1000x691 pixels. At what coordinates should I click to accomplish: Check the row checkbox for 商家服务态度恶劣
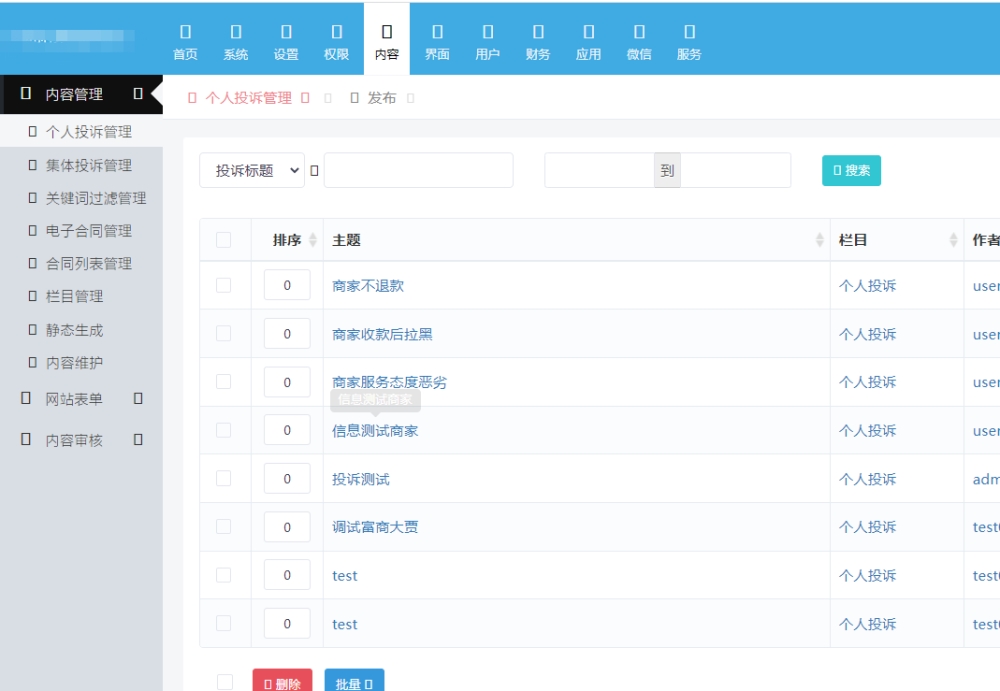click(223, 382)
